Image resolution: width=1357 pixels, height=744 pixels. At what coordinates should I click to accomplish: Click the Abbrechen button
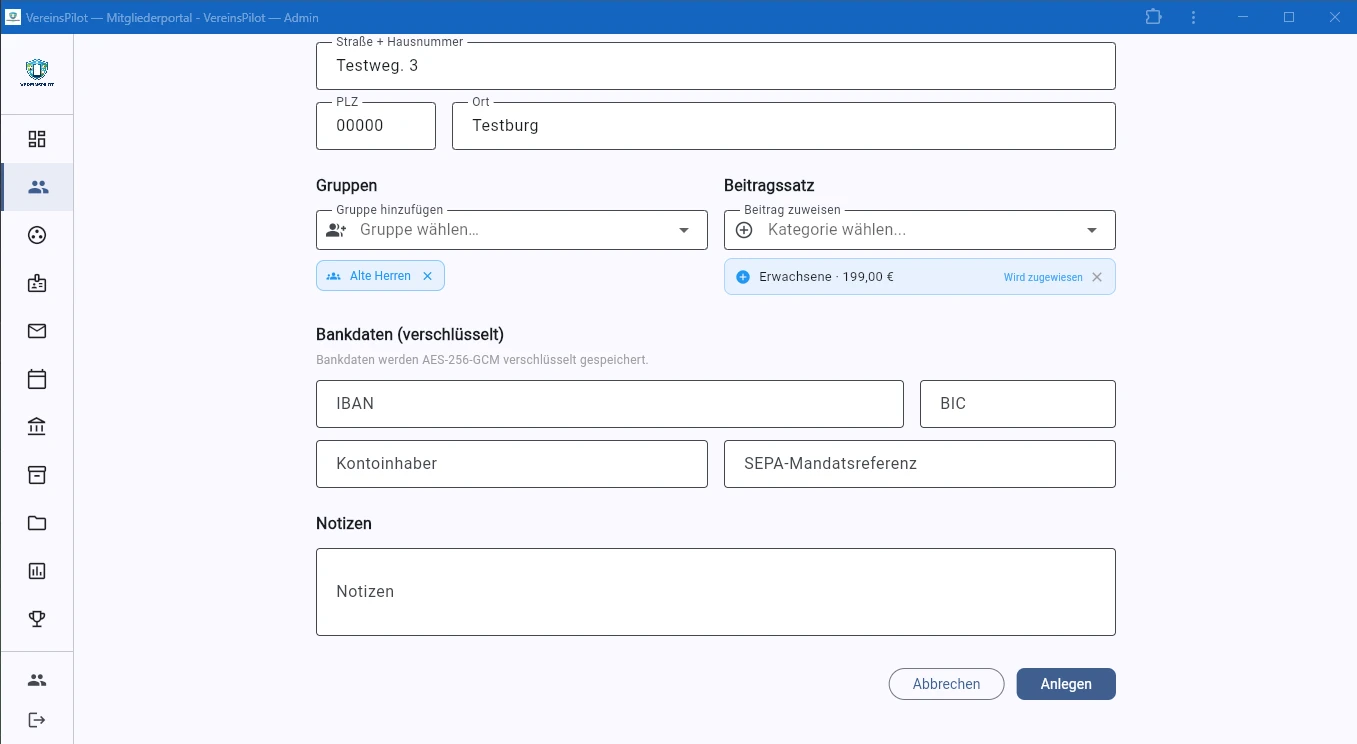tap(946, 684)
